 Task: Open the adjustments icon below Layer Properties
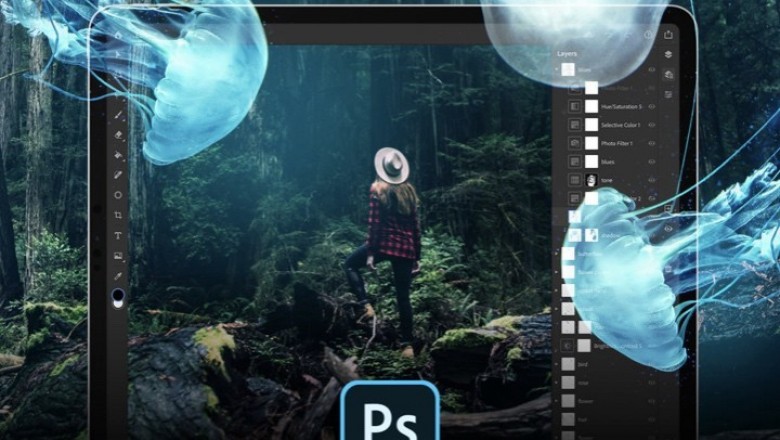(x=668, y=94)
